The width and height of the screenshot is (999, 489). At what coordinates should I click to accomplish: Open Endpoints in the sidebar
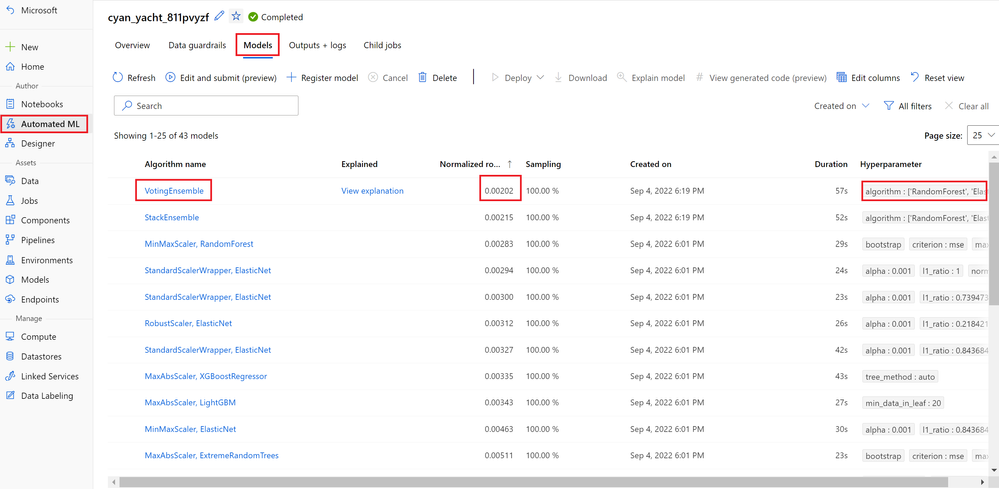click(40, 299)
